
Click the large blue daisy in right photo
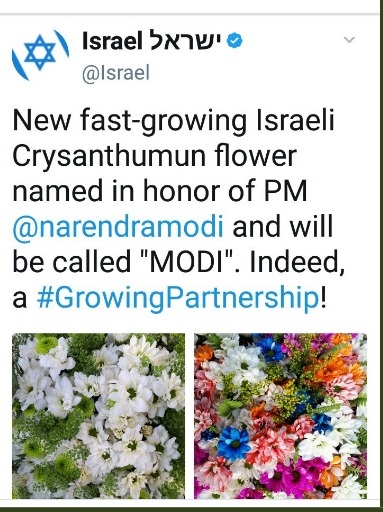click(233, 443)
